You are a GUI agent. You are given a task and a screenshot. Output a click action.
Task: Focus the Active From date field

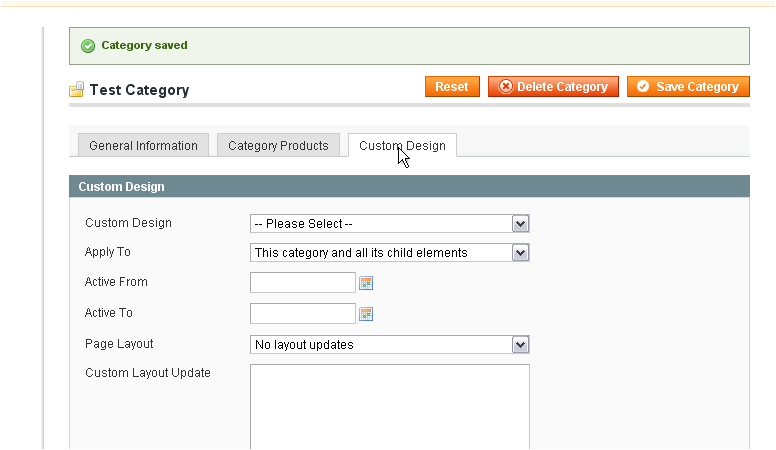click(303, 283)
